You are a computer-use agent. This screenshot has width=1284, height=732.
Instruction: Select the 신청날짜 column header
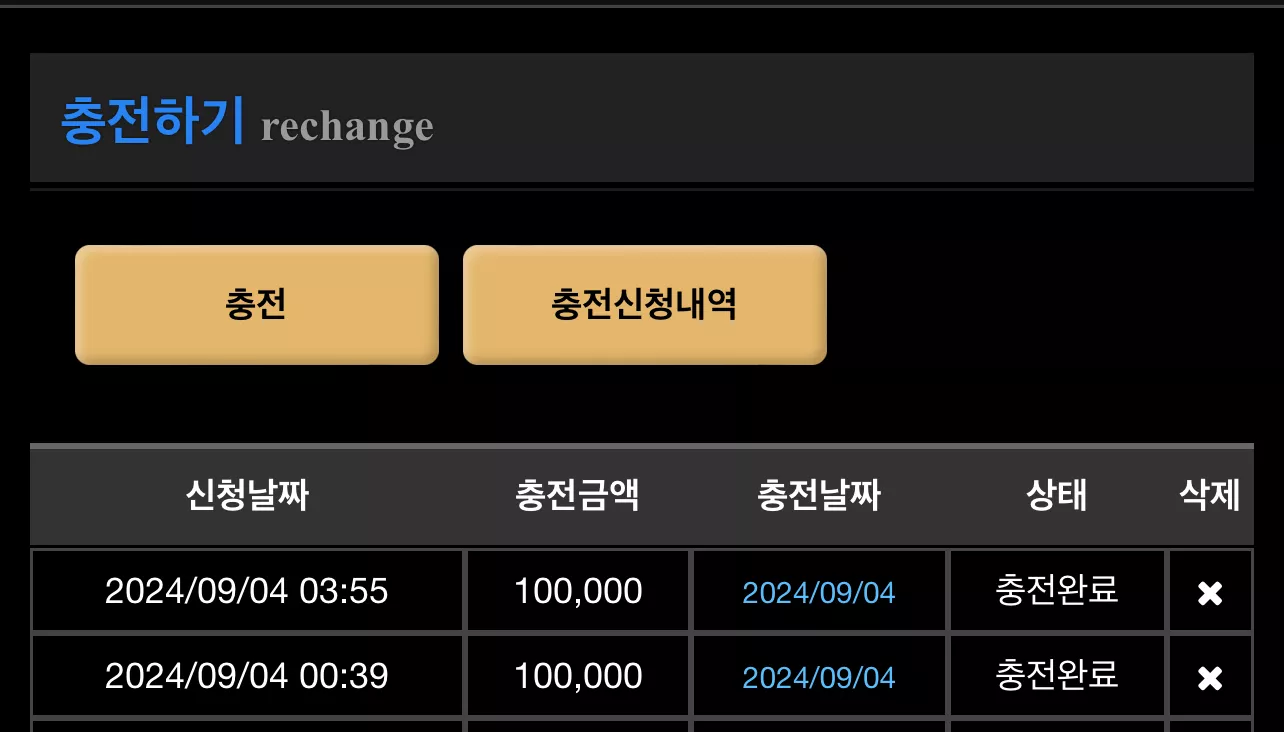[247, 496]
